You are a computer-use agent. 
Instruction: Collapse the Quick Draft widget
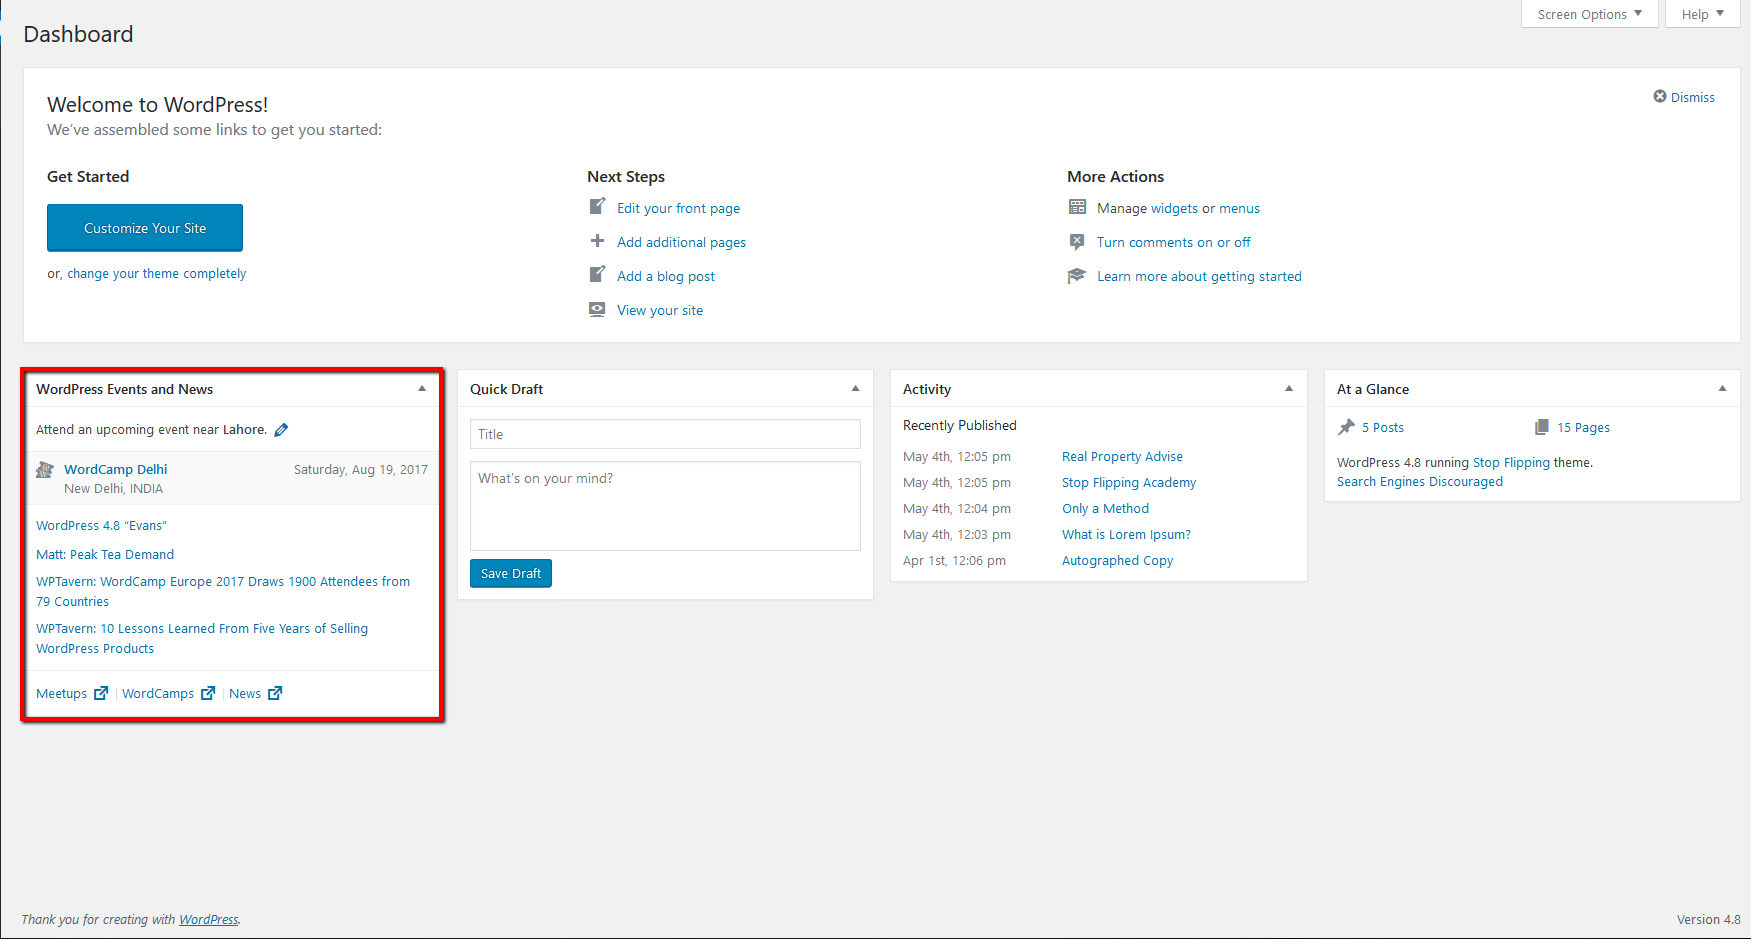tap(855, 389)
